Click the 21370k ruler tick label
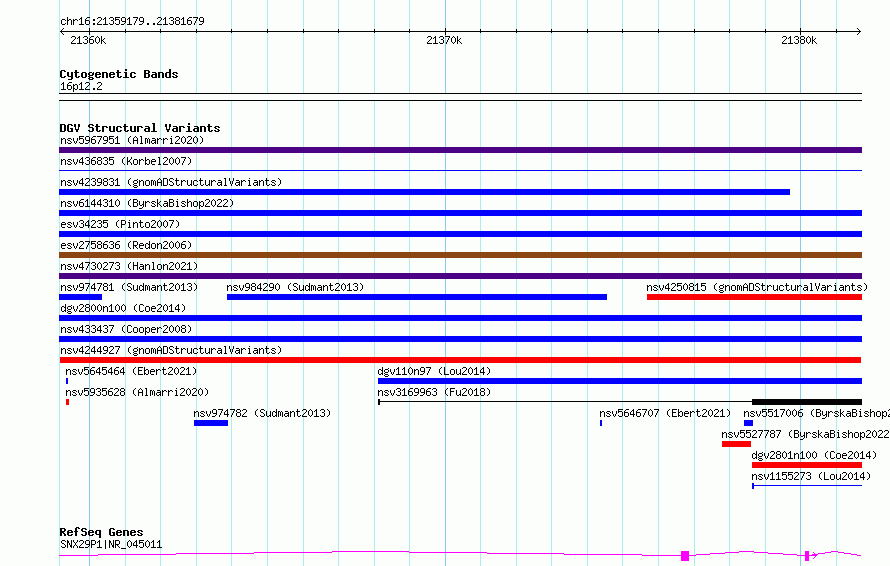The width and height of the screenshot is (890, 566). pos(444,40)
